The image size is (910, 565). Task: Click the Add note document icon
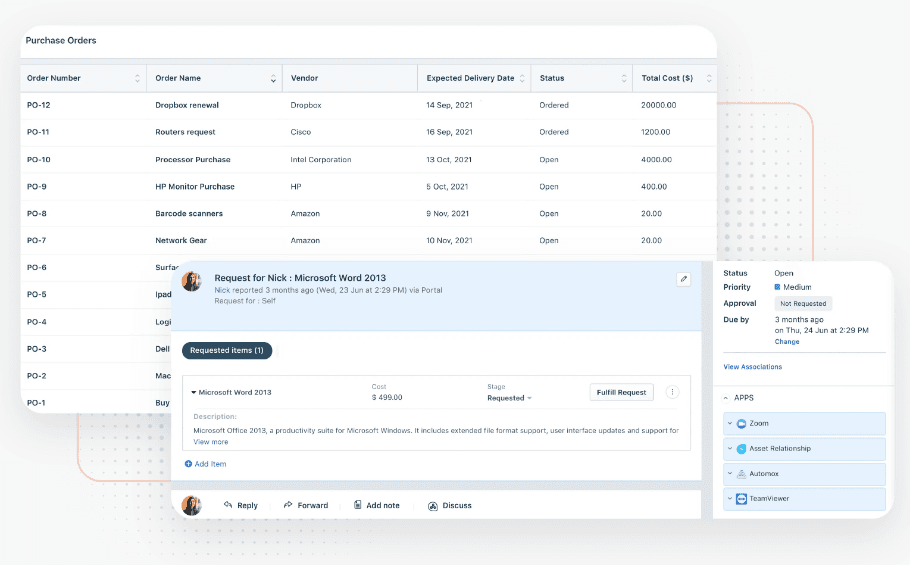tap(358, 505)
